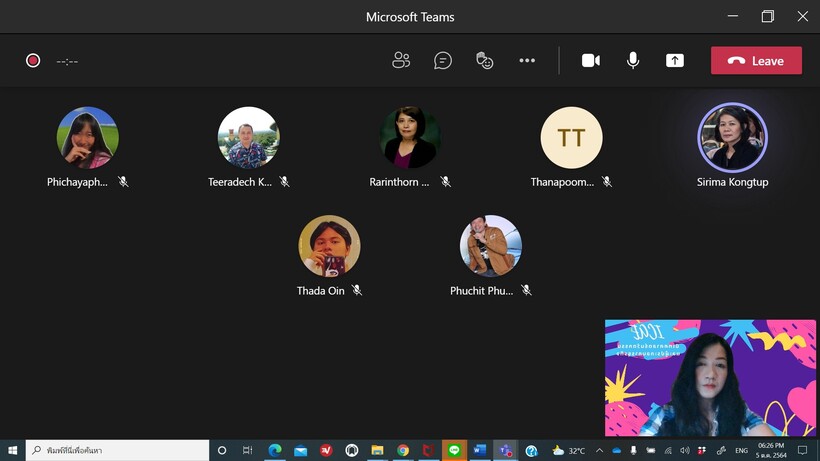Open the reactions and raise hand menu

[485, 60]
